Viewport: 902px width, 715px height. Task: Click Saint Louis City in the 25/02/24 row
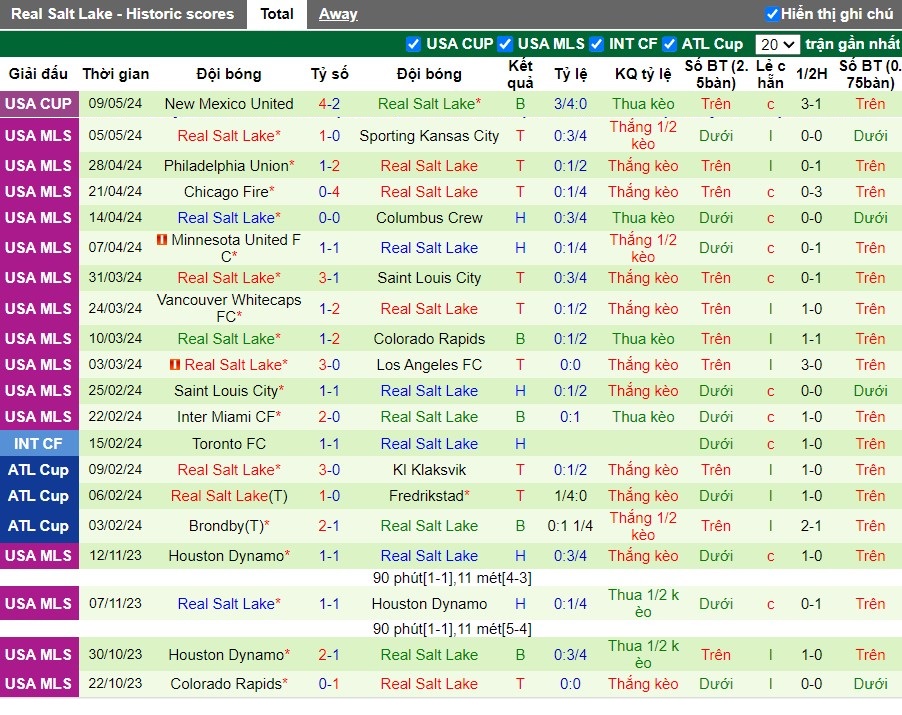226,391
